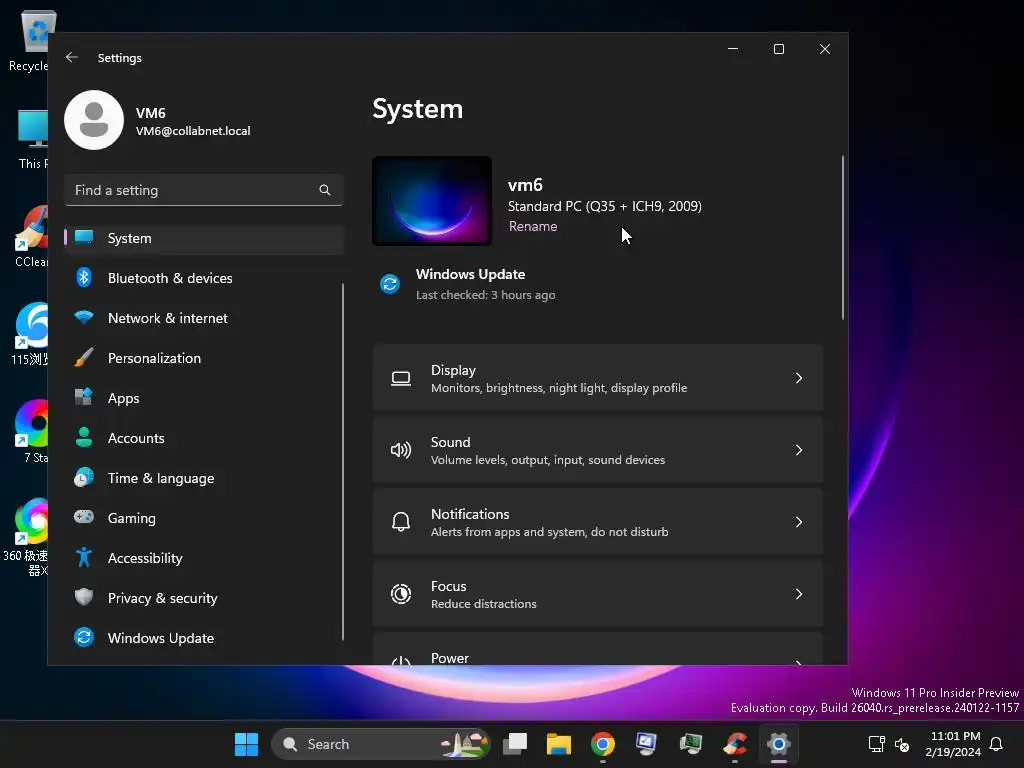
Task: Click the Settings gear on the taskbar
Action: pos(778,744)
